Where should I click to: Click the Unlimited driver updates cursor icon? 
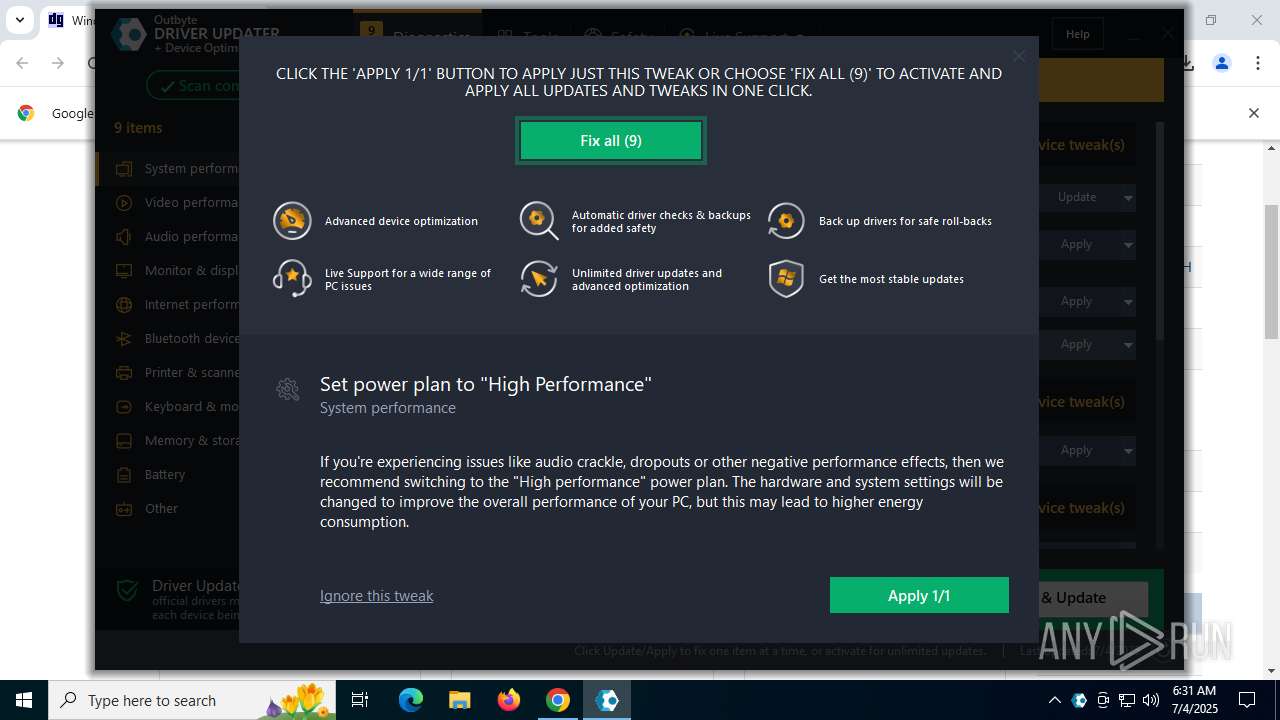539,279
